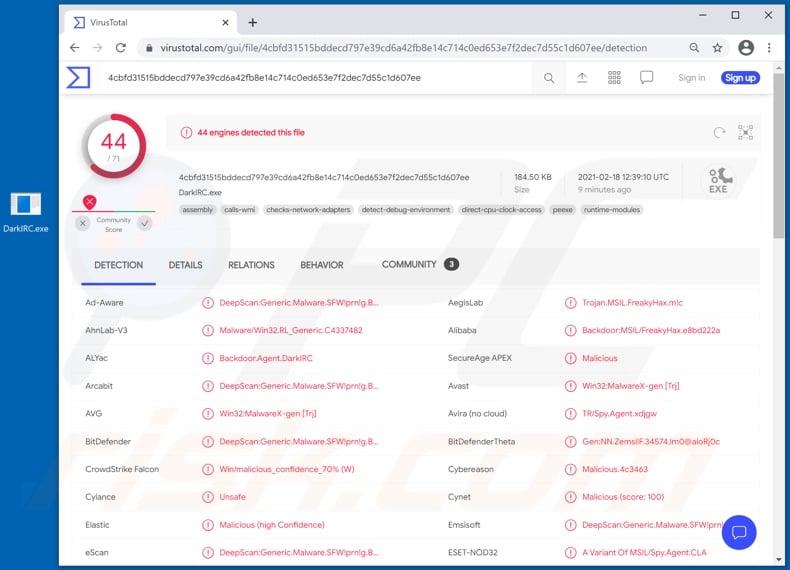Click Backdoor.Agent.DarkIRC detection text

click(x=266, y=358)
